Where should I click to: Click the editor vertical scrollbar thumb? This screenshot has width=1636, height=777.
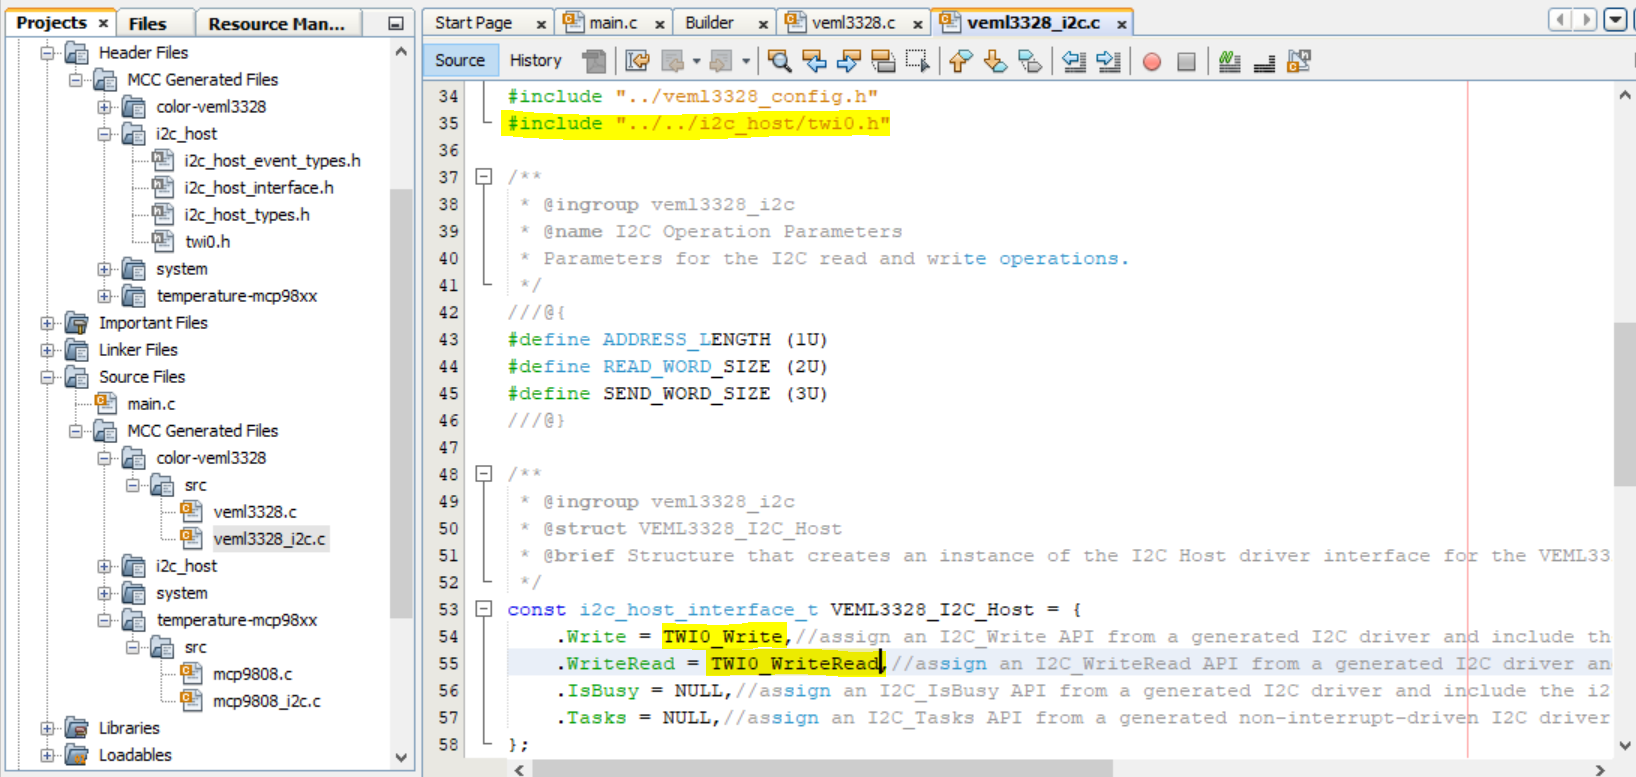pos(1624,404)
